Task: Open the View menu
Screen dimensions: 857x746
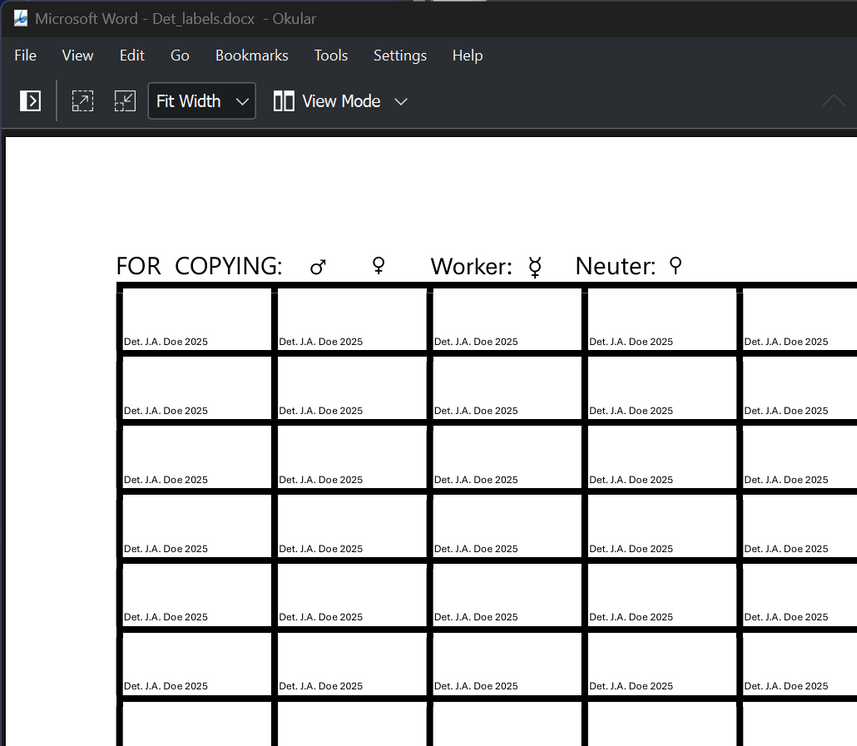Action: tap(78, 56)
